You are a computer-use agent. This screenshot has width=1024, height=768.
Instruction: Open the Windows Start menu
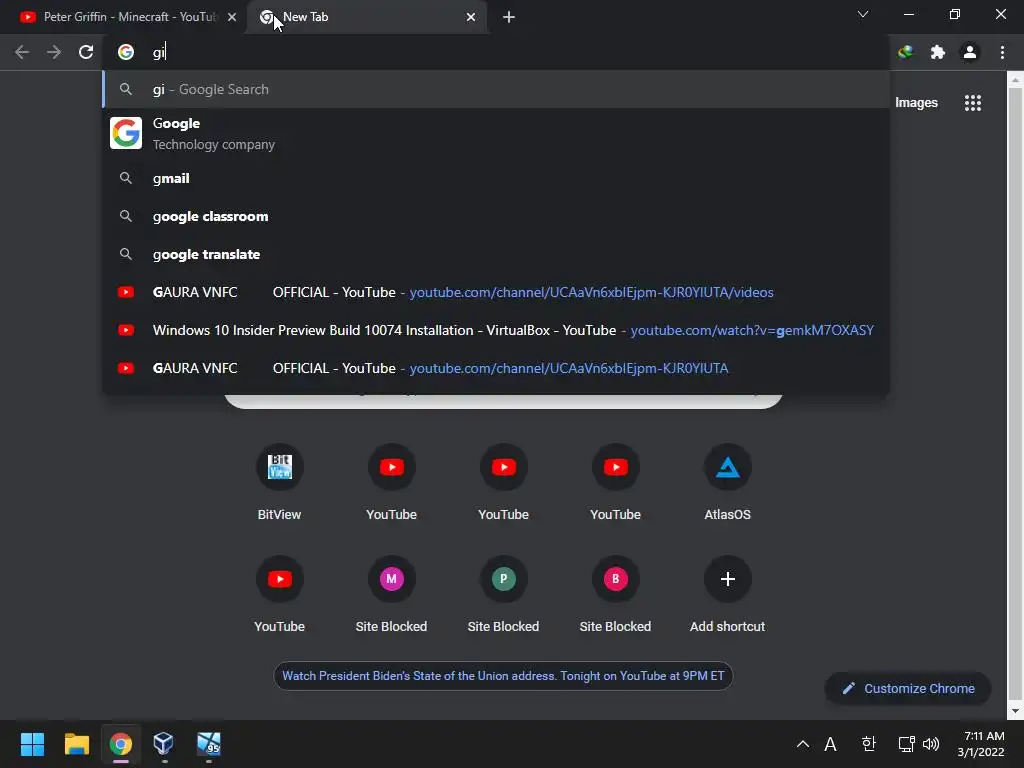click(x=32, y=744)
